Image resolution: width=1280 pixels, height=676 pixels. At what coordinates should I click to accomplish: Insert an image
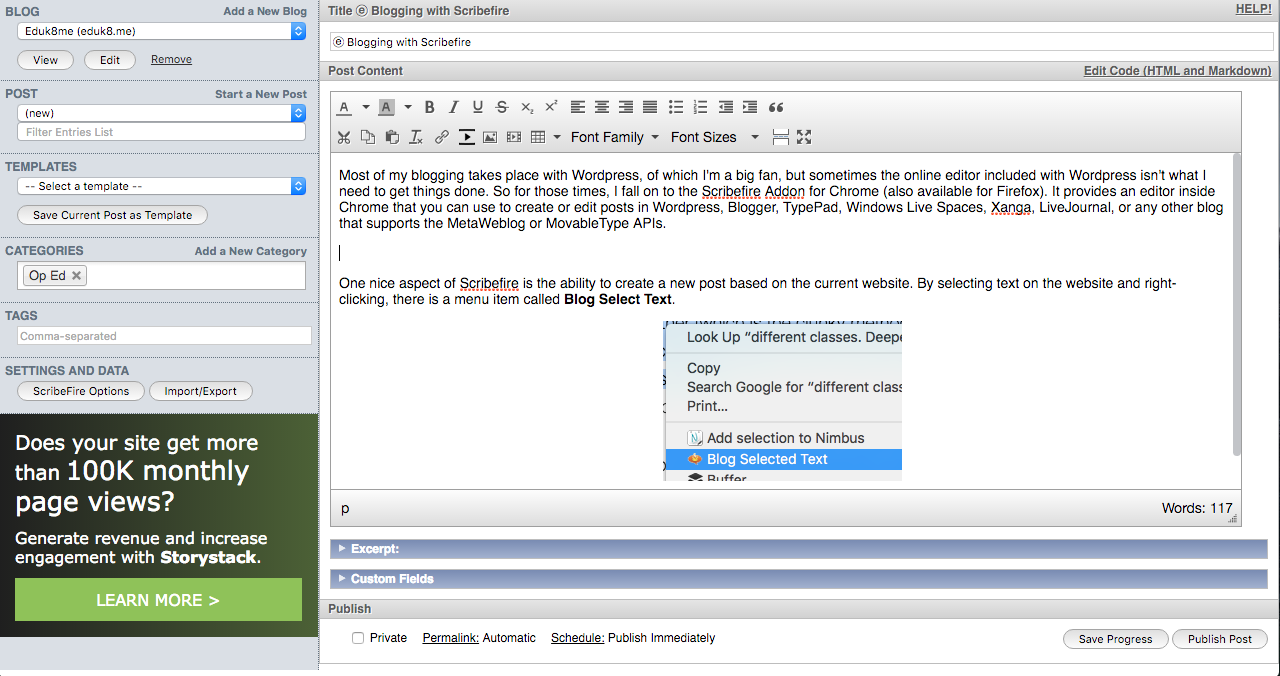point(490,137)
